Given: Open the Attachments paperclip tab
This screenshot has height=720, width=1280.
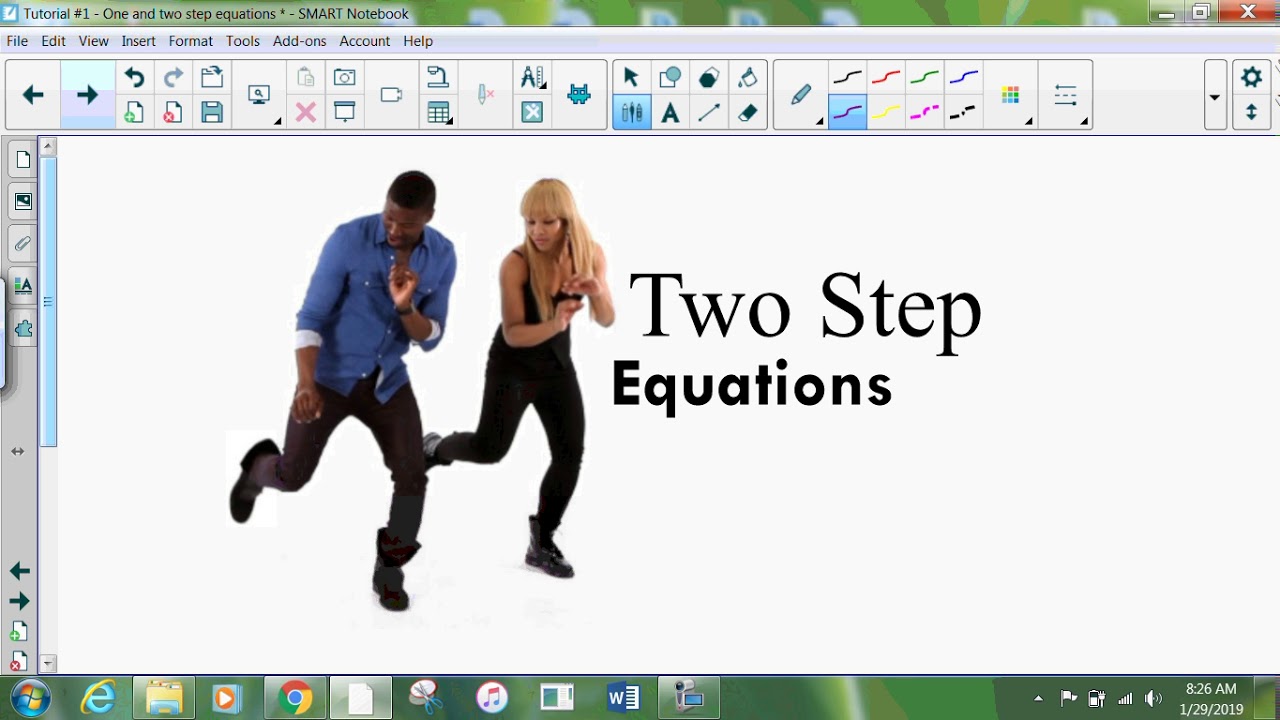Looking at the screenshot, I should point(22,243).
